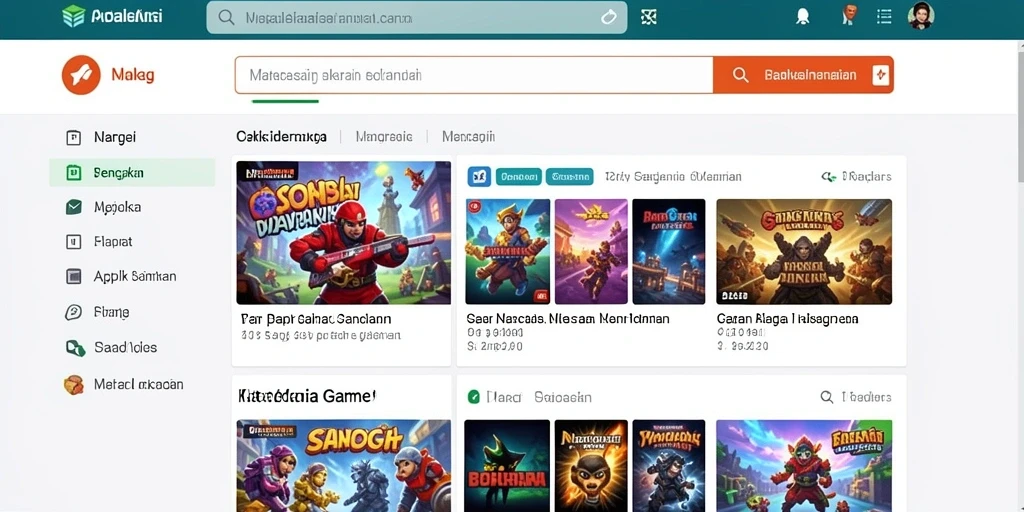Open the Sengakan sidebar item
This screenshot has height=512, width=1024.
click(132, 172)
